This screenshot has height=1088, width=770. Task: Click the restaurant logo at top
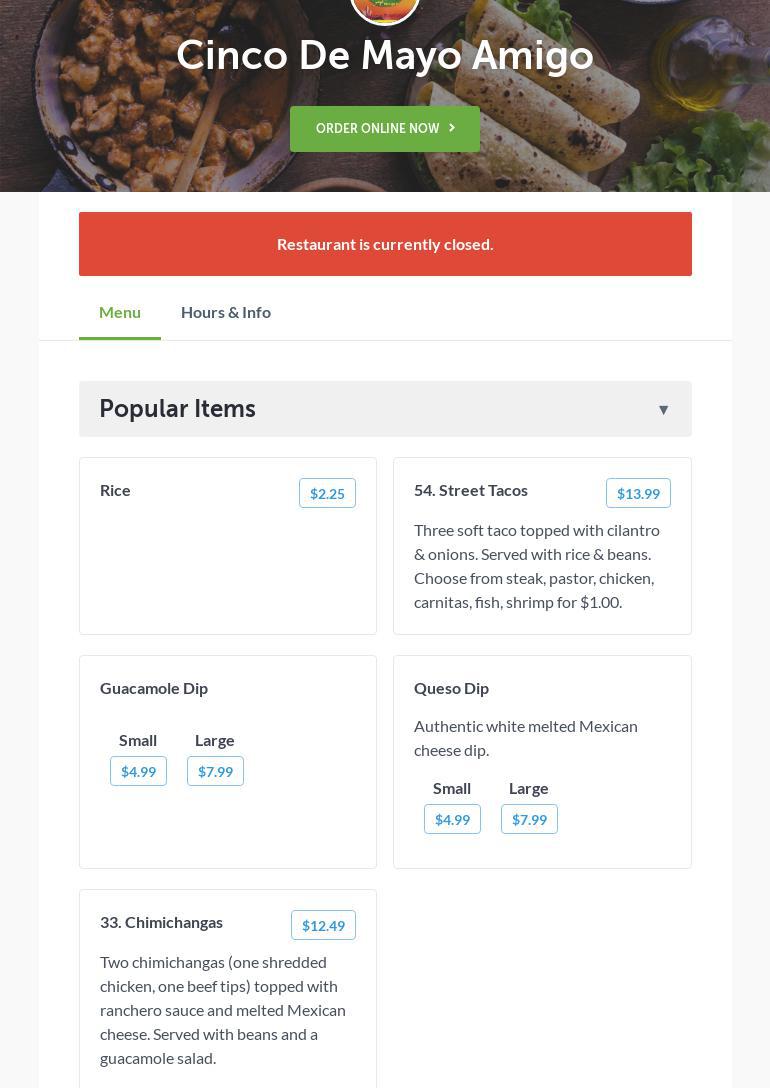(x=385, y=8)
